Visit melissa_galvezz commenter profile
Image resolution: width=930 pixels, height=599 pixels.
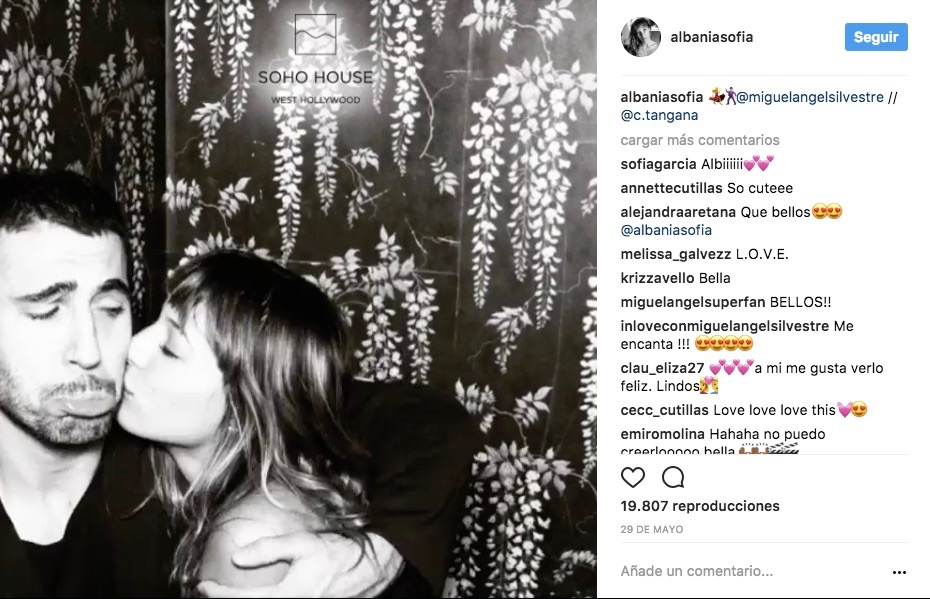pyautogui.click(x=676, y=254)
